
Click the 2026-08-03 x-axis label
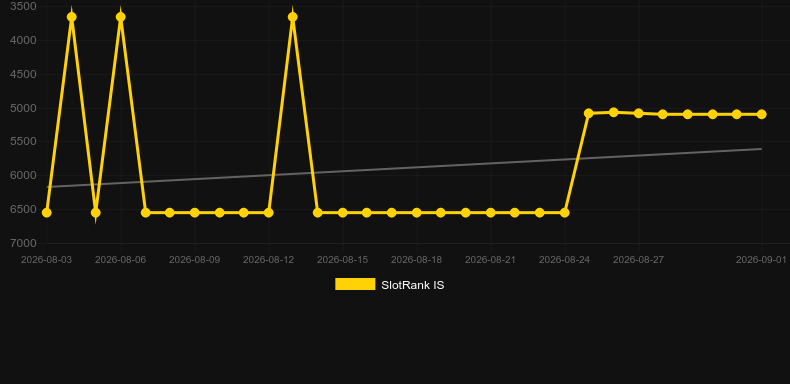pyautogui.click(x=46, y=260)
